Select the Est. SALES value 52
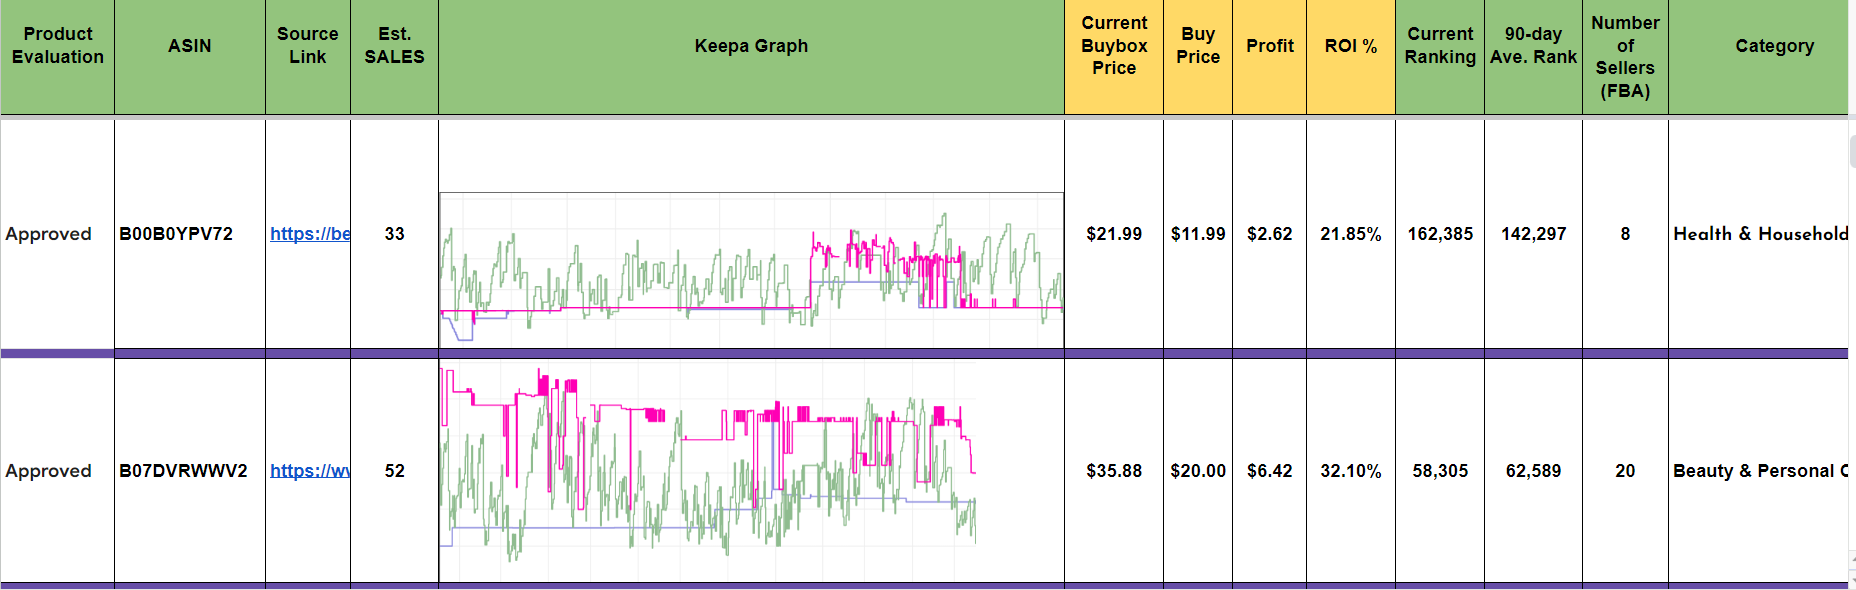Viewport: 1856px width, 590px height. pos(394,471)
